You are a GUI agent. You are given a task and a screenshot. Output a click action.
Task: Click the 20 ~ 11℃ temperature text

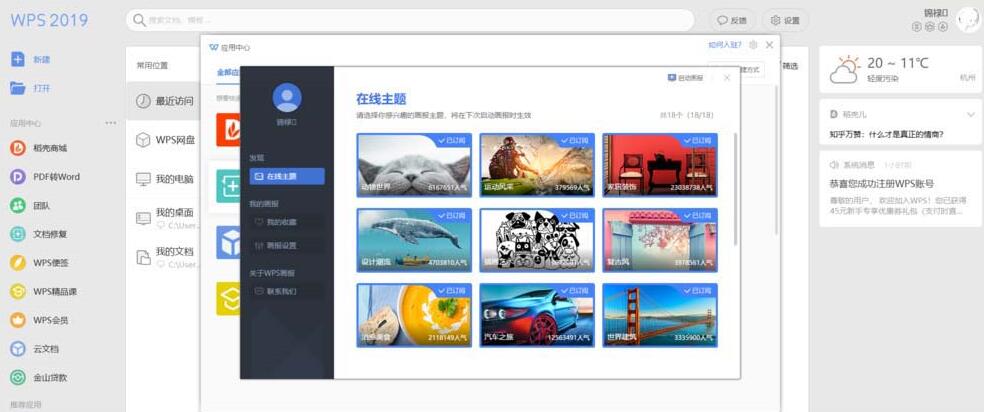coord(897,63)
